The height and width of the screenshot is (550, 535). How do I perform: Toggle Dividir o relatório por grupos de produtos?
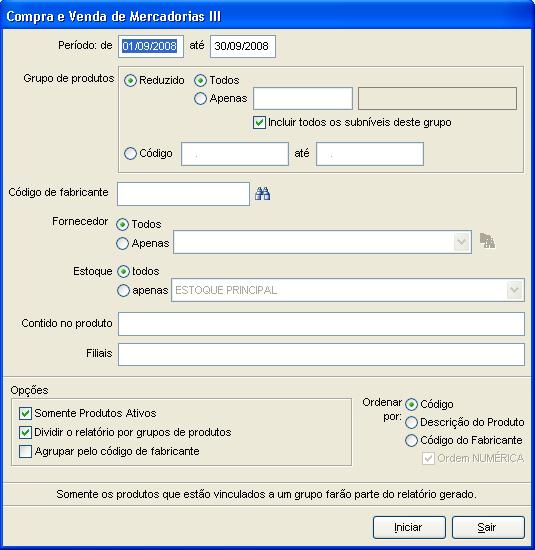[25, 432]
